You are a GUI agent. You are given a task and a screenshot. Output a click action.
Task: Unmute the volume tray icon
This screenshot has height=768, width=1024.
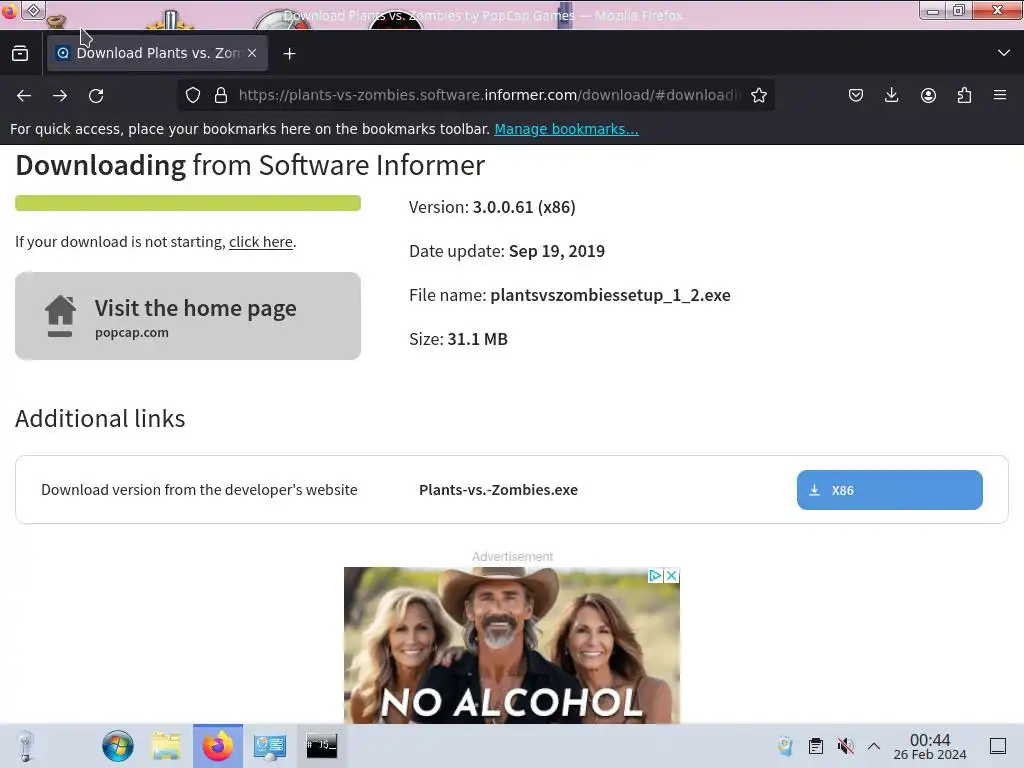[846, 746]
